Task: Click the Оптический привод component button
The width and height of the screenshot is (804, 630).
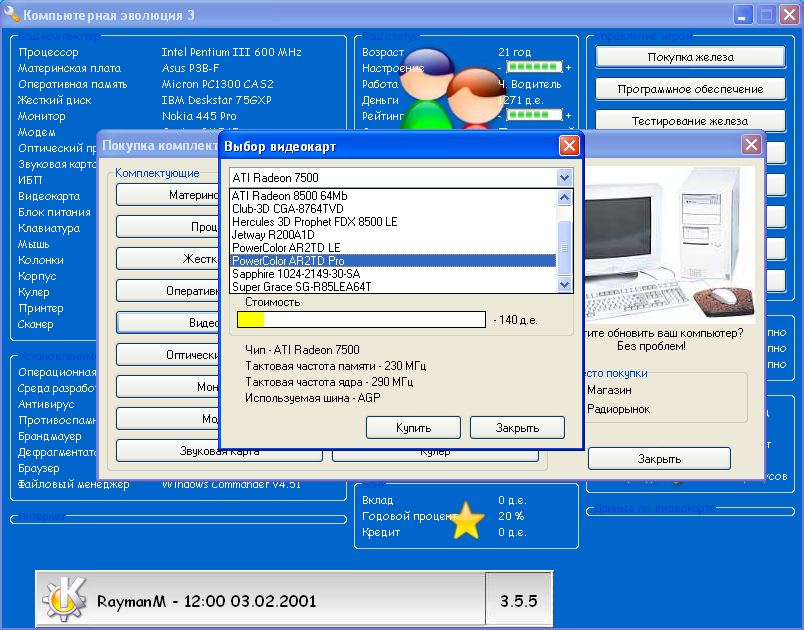Action: pos(167,355)
